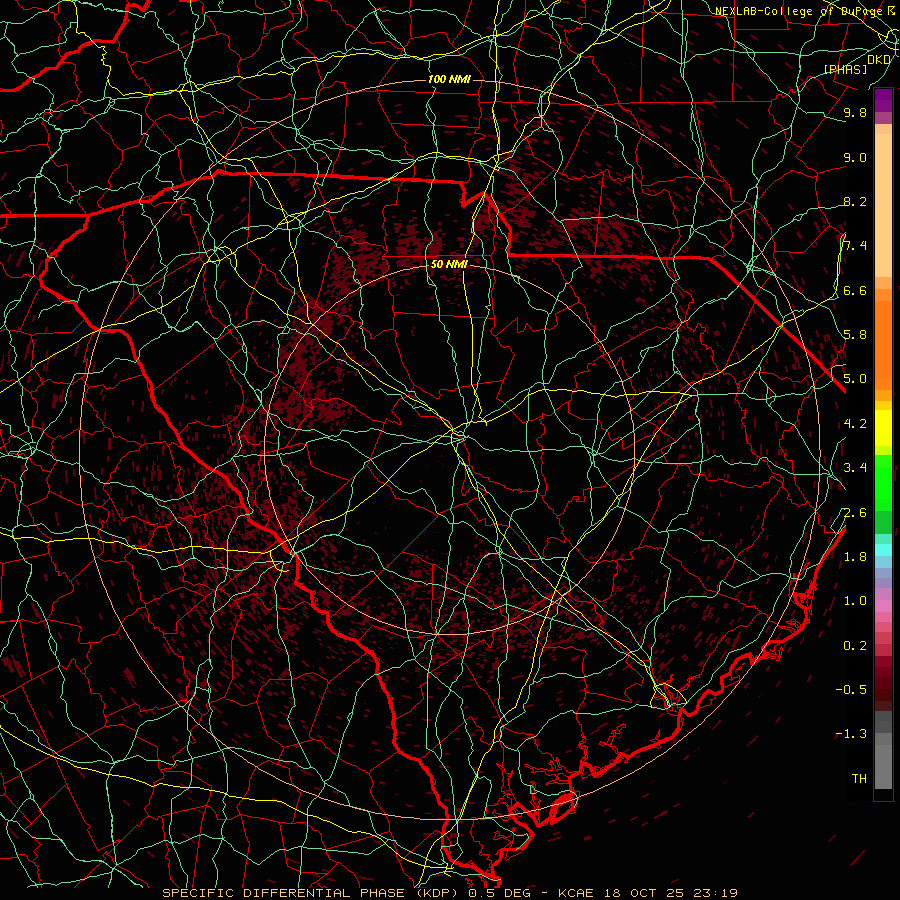
Task: Click the "NEXLAB-College of DuPage" credit text
Action: tap(798, 11)
